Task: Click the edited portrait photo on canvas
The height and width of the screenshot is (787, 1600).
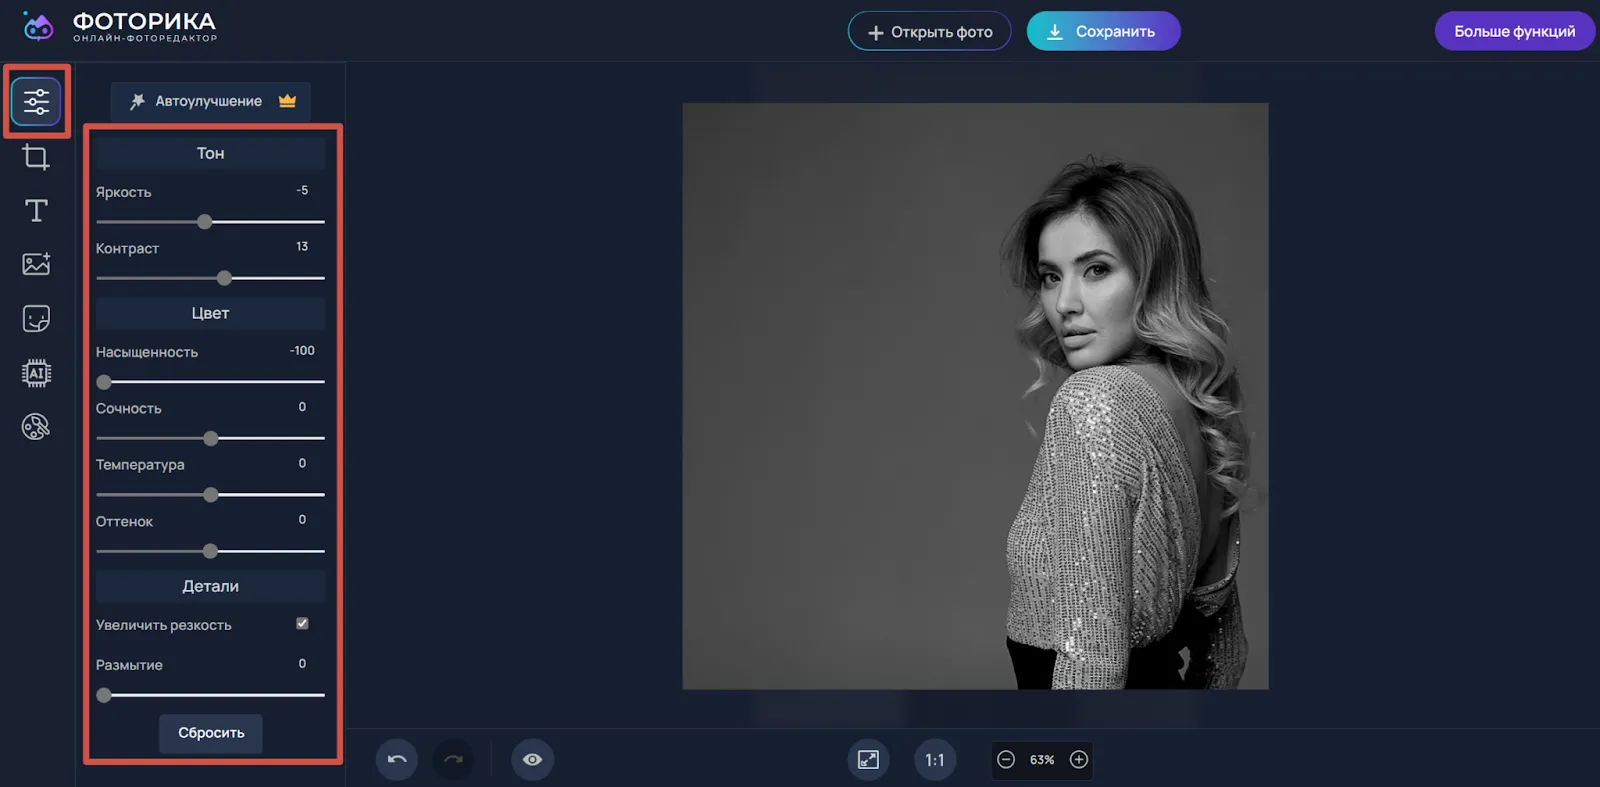Action: pos(975,396)
